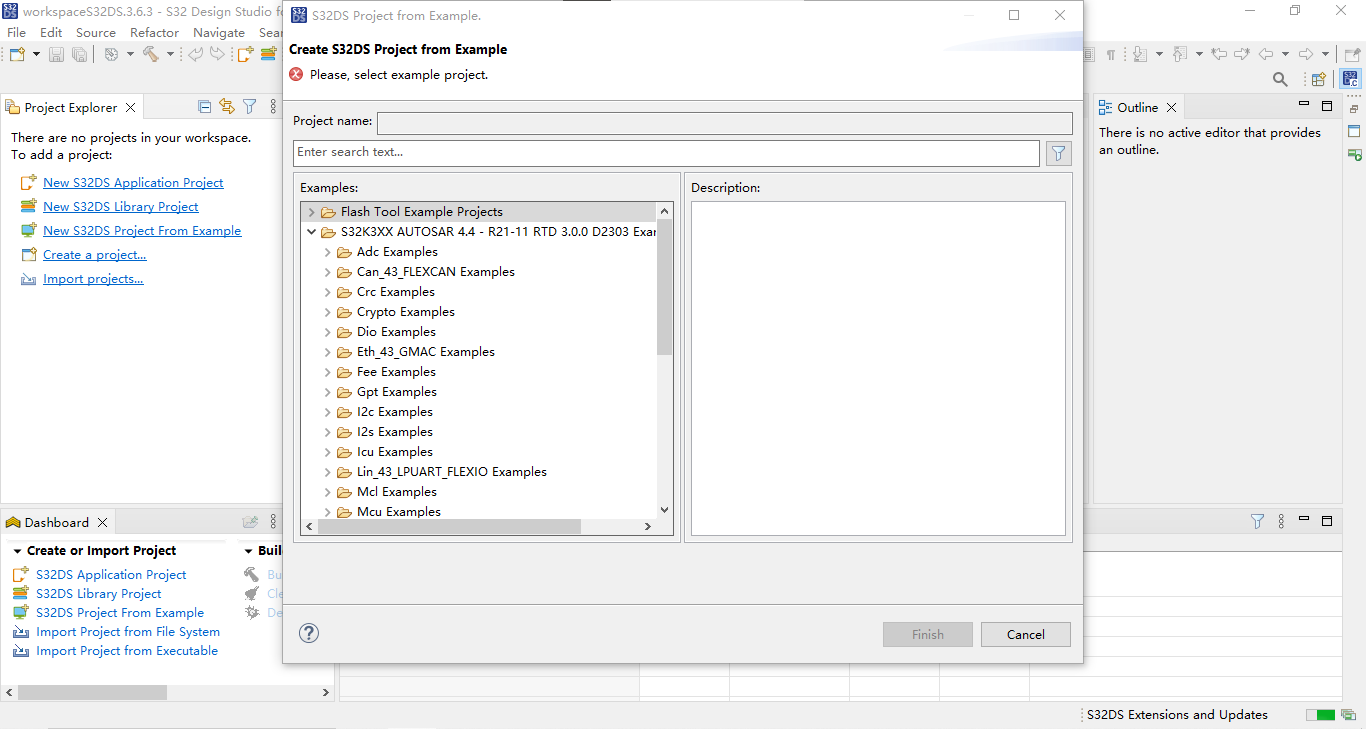Click the Enter search text field

(x=666, y=153)
